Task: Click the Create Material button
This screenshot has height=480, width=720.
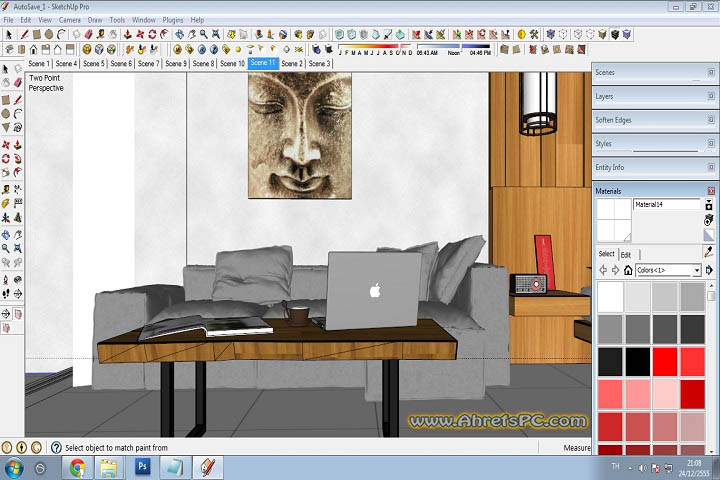Action: point(709,220)
